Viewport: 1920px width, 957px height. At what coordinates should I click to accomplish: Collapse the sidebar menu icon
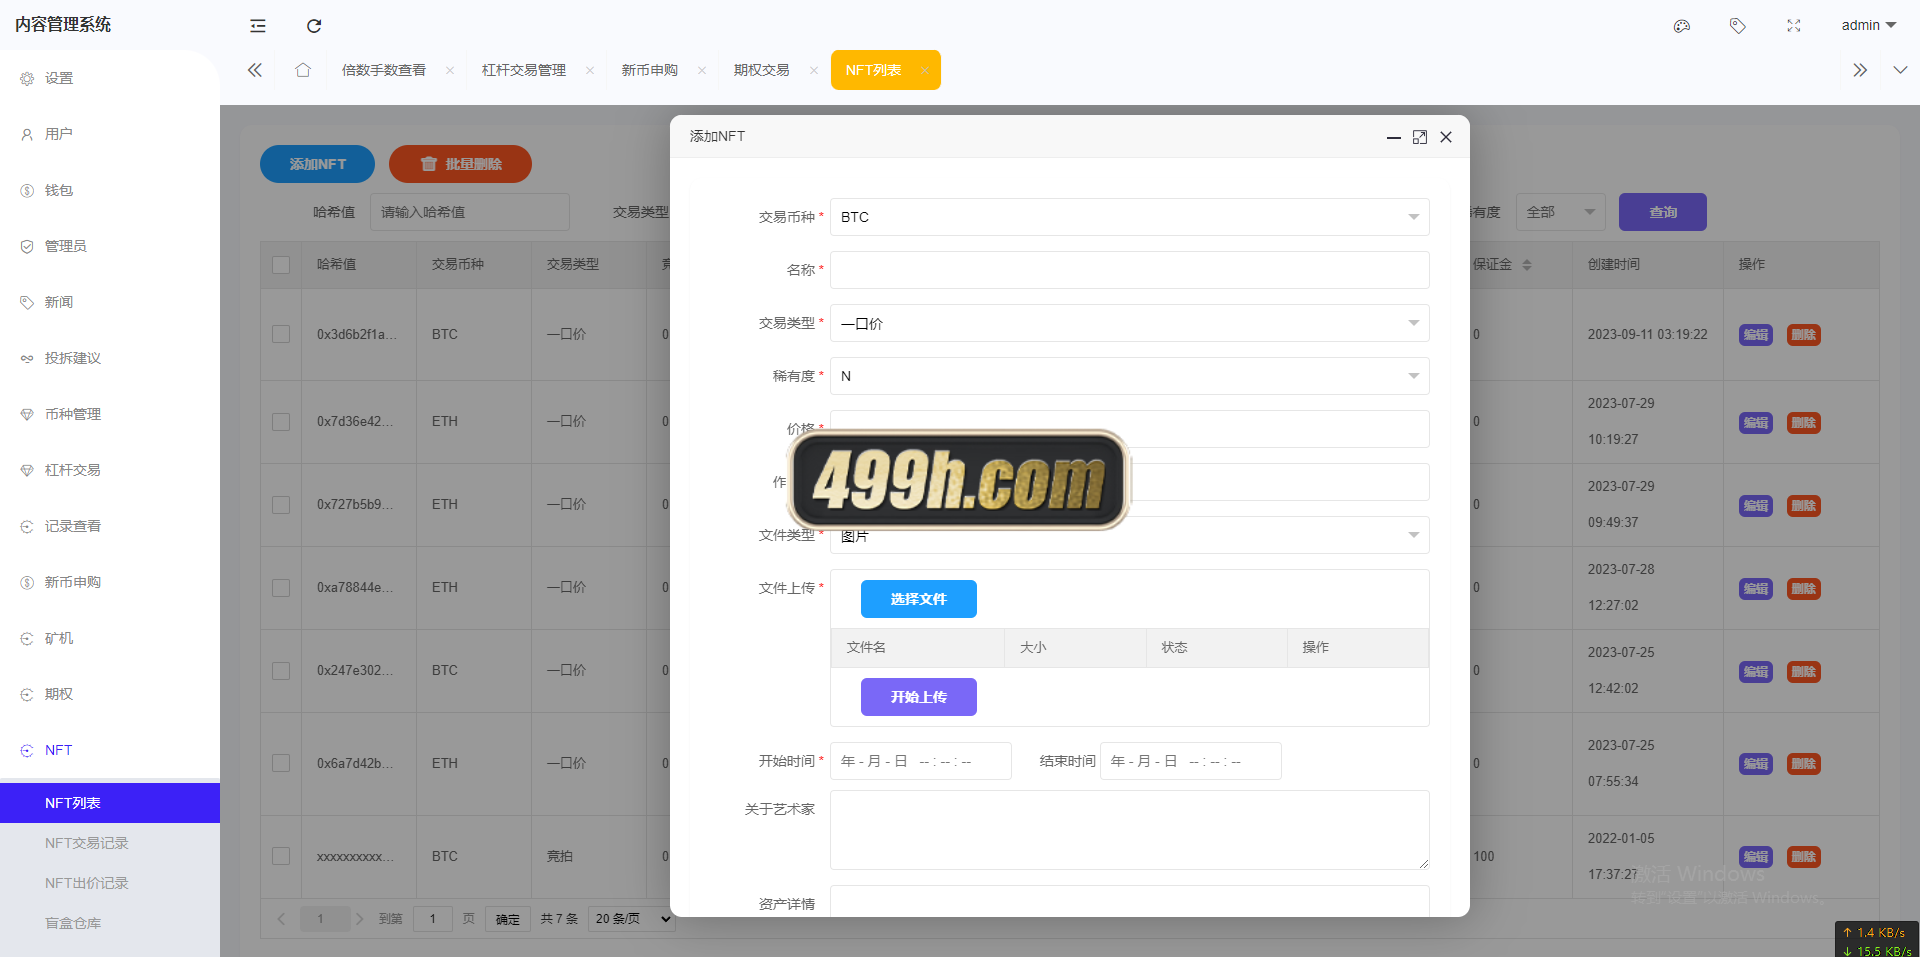[x=258, y=26]
